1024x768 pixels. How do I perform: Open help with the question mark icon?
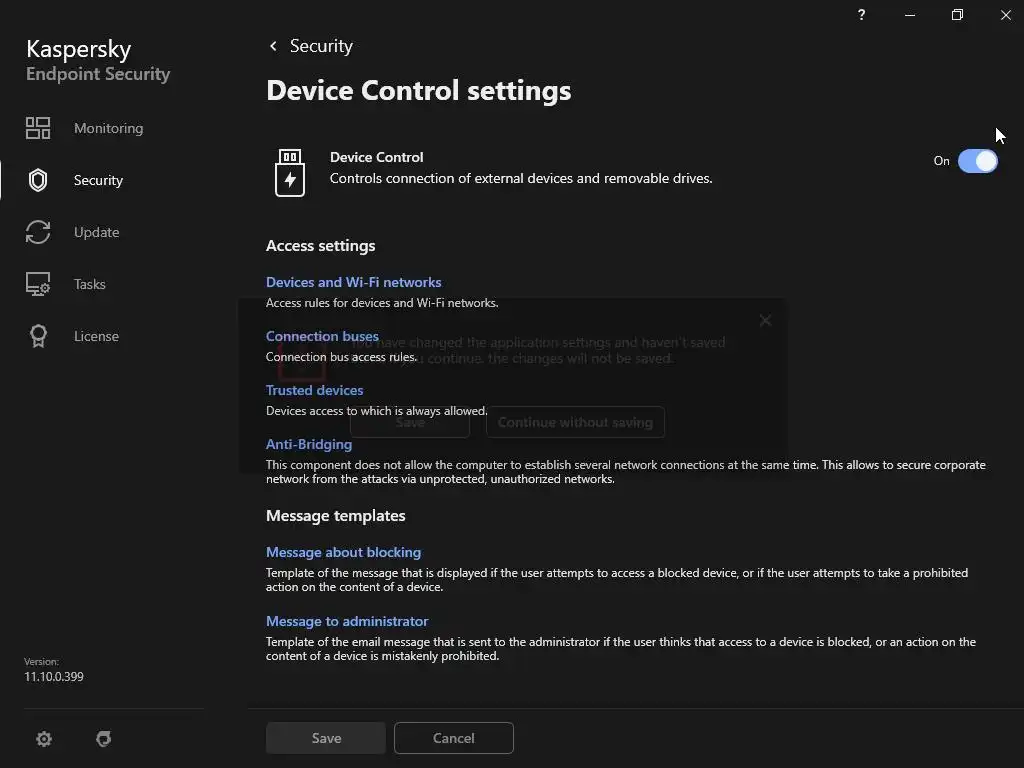pyautogui.click(x=861, y=14)
